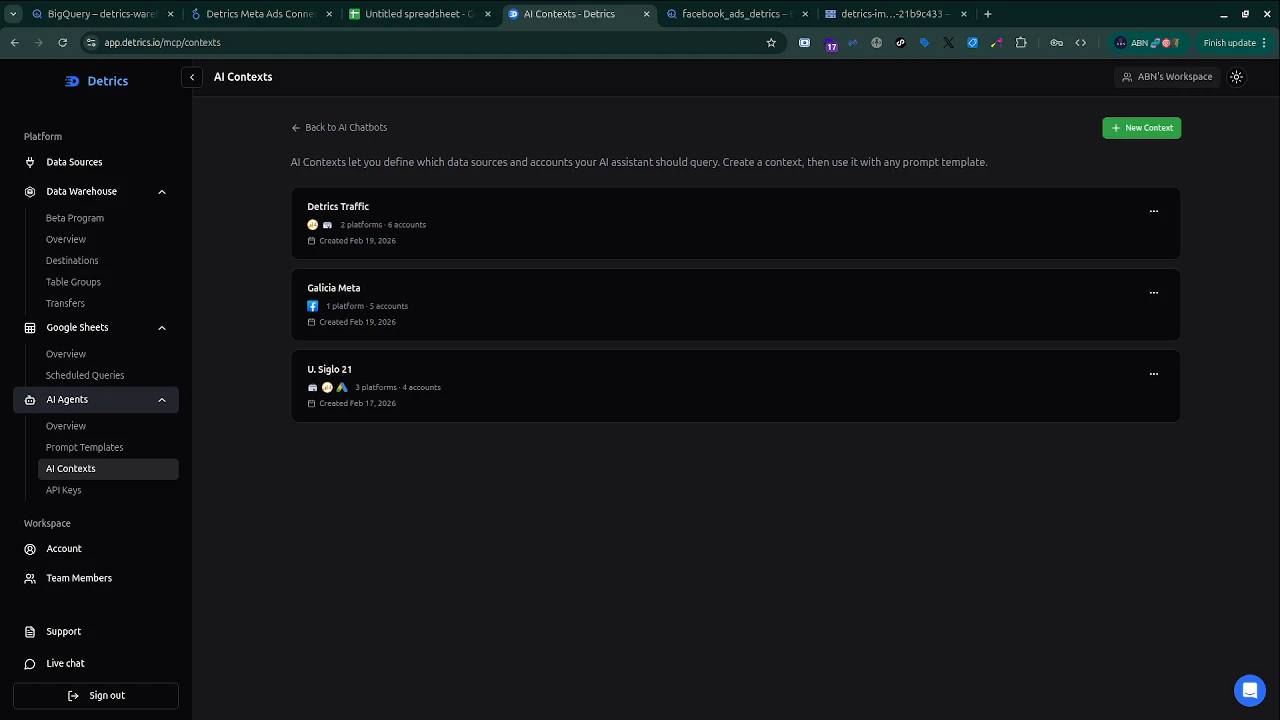Image resolution: width=1280 pixels, height=720 pixels.
Task: Toggle the light/dark theme icon
Action: pos(1237,77)
